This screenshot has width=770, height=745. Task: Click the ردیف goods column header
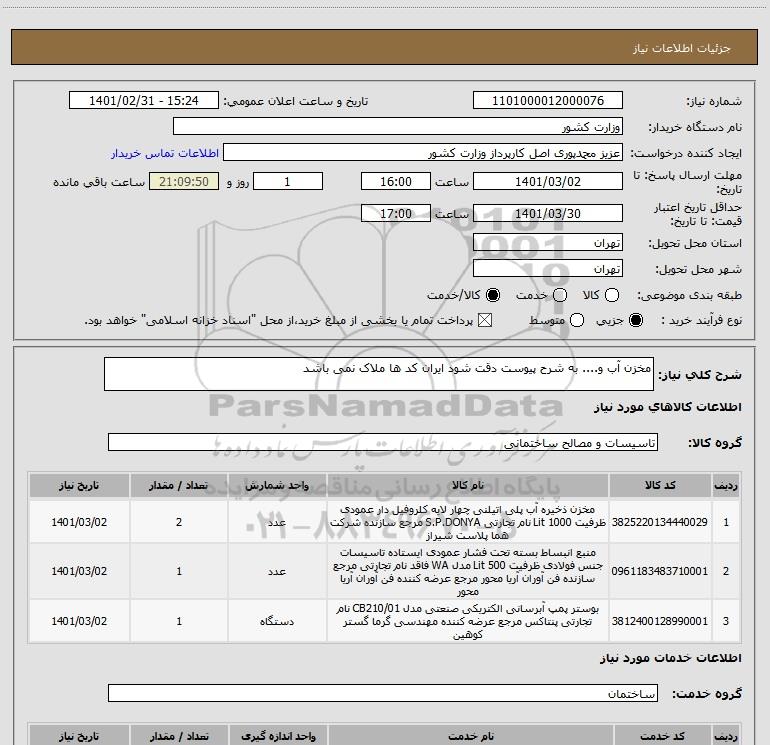[x=726, y=485]
